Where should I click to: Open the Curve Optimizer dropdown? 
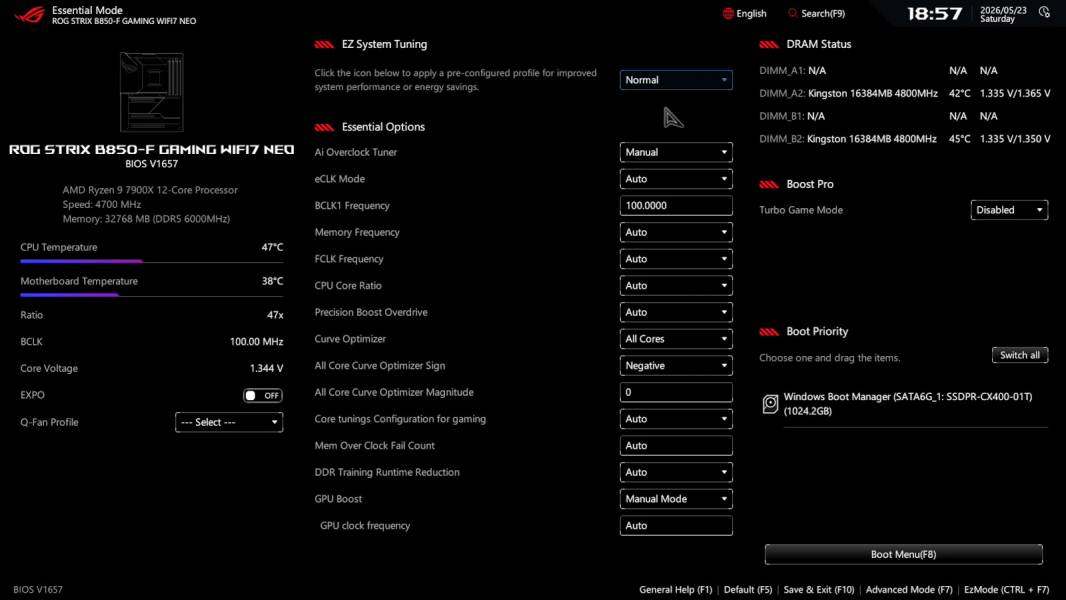tap(676, 338)
